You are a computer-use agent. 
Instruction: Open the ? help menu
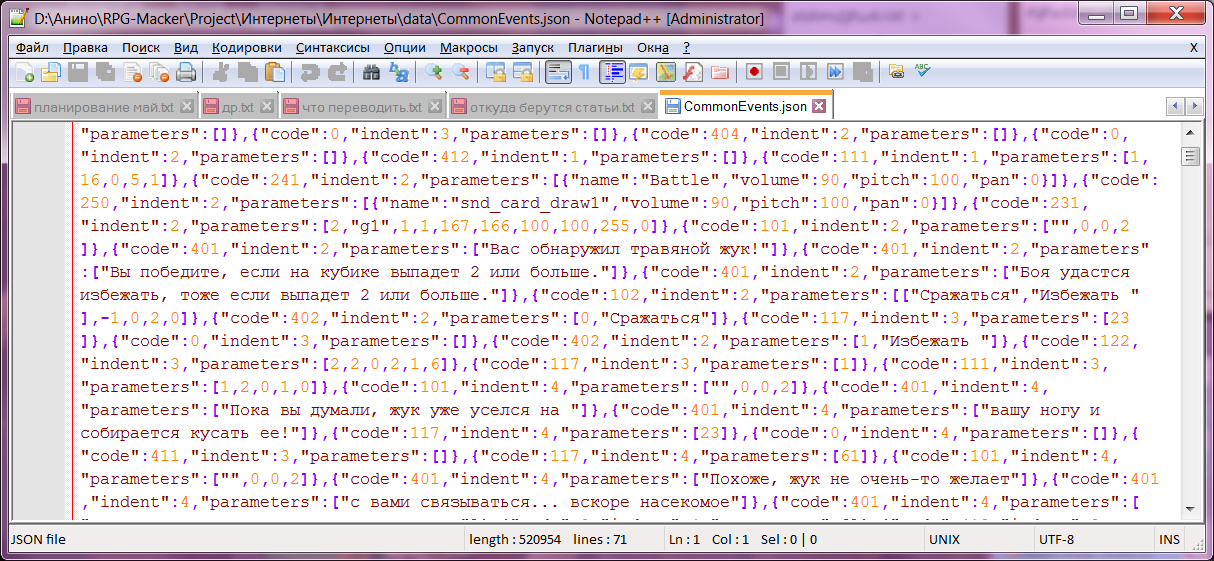686,47
